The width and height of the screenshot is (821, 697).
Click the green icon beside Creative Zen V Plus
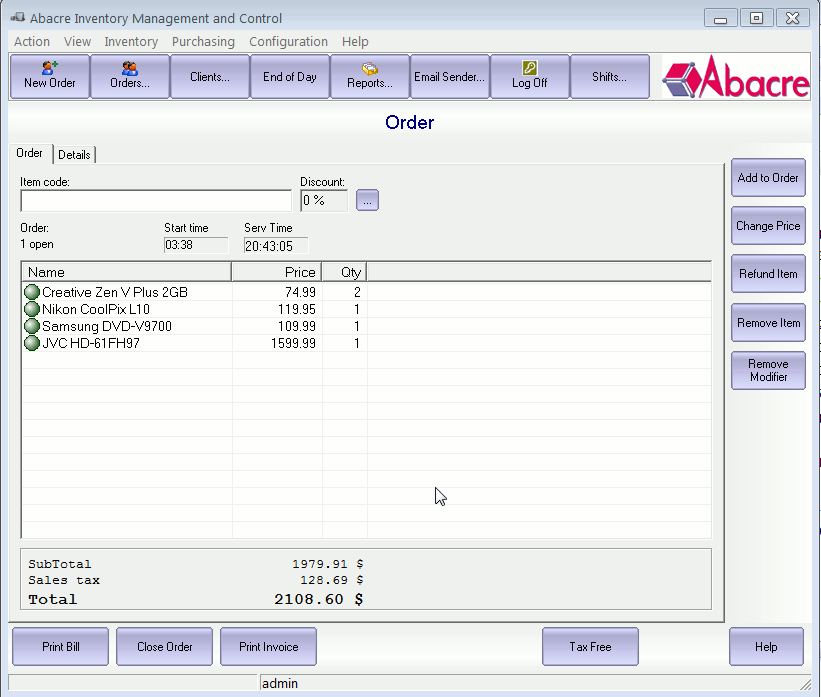pyautogui.click(x=32, y=292)
